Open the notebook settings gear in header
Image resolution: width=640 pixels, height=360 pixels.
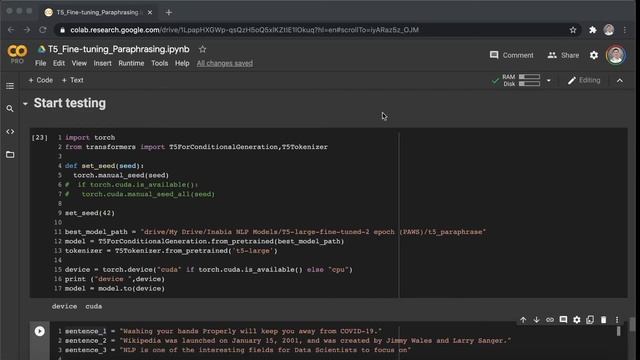click(x=594, y=55)
